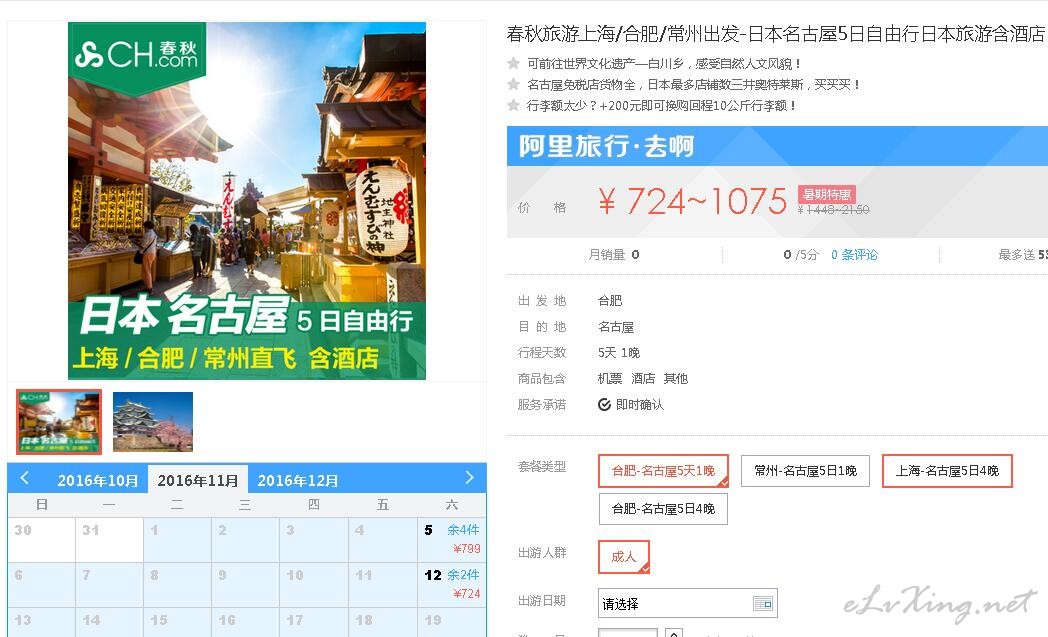Click the 5天 1晚 duration value
The height and width of the screenshot is (637, 1048).
pos(619,353)
